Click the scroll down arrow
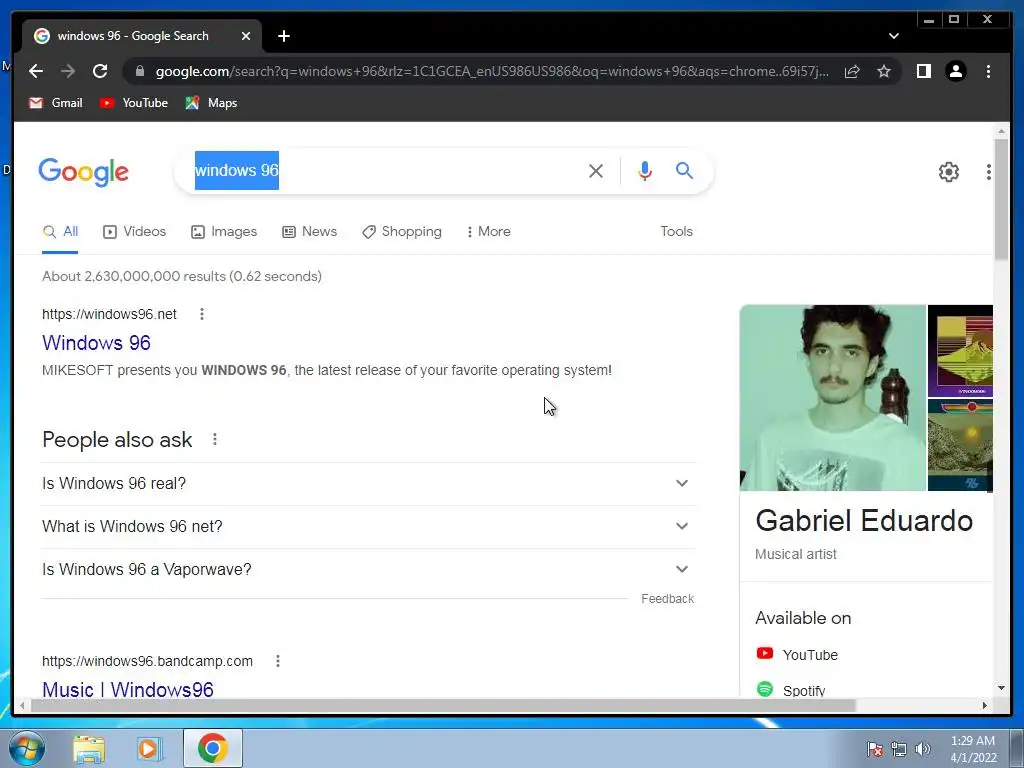 pos(1001,688)
